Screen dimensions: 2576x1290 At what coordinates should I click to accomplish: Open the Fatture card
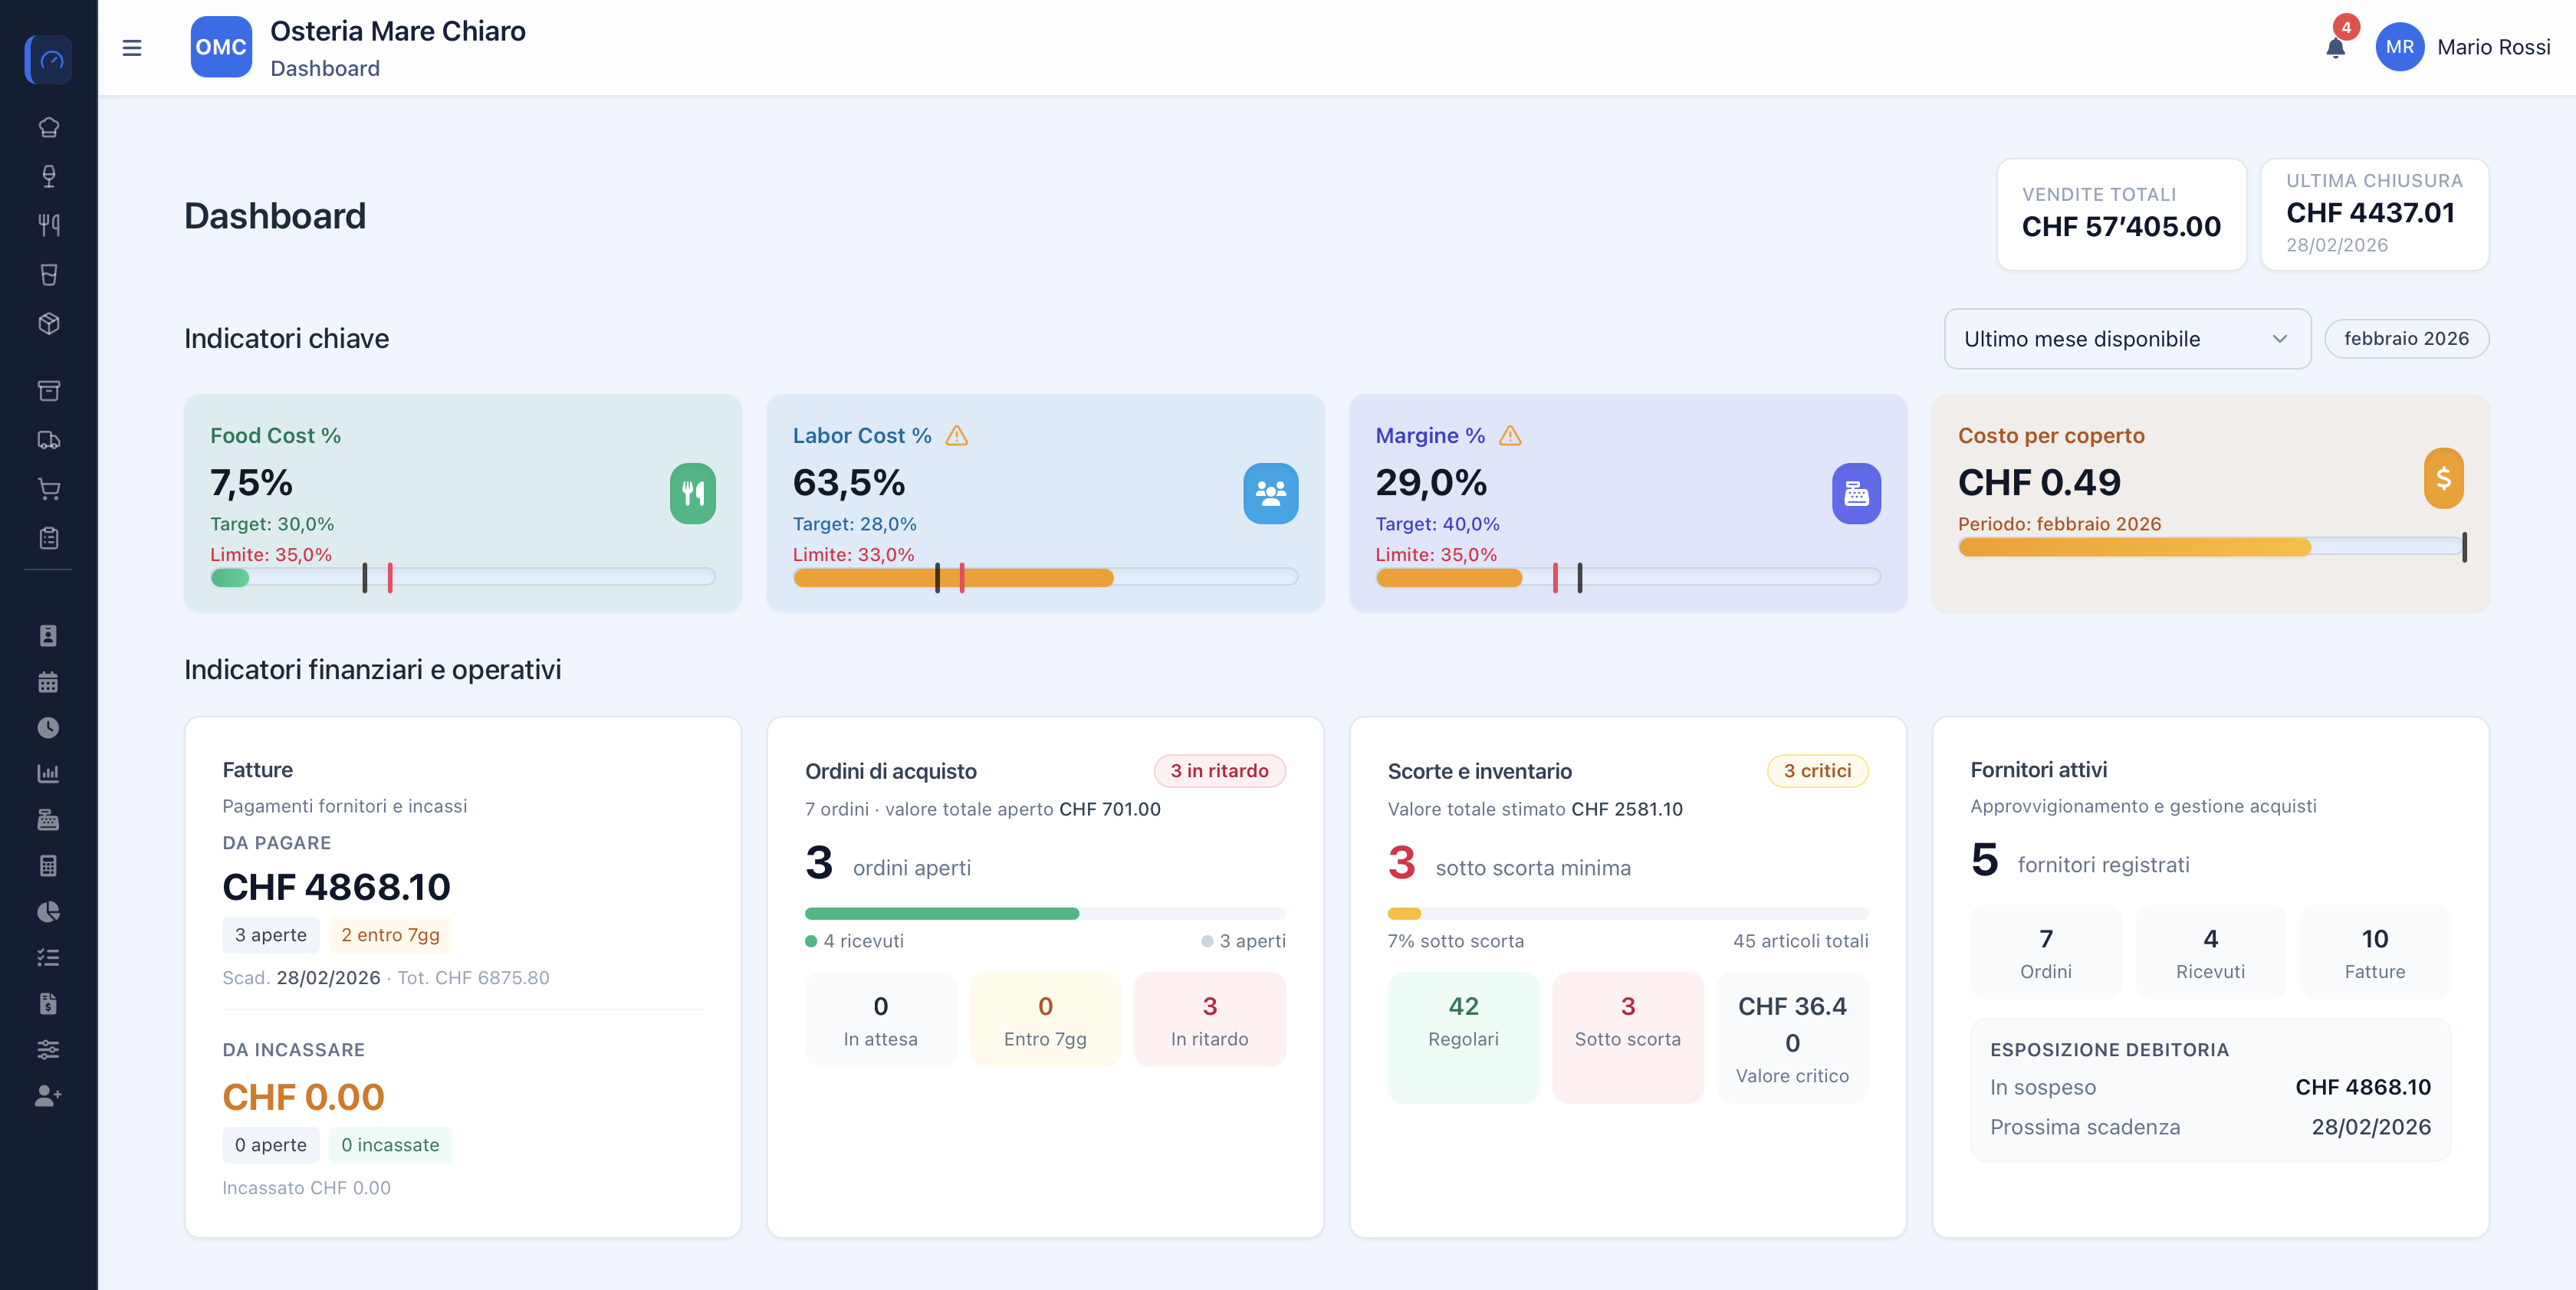[462, 977]
